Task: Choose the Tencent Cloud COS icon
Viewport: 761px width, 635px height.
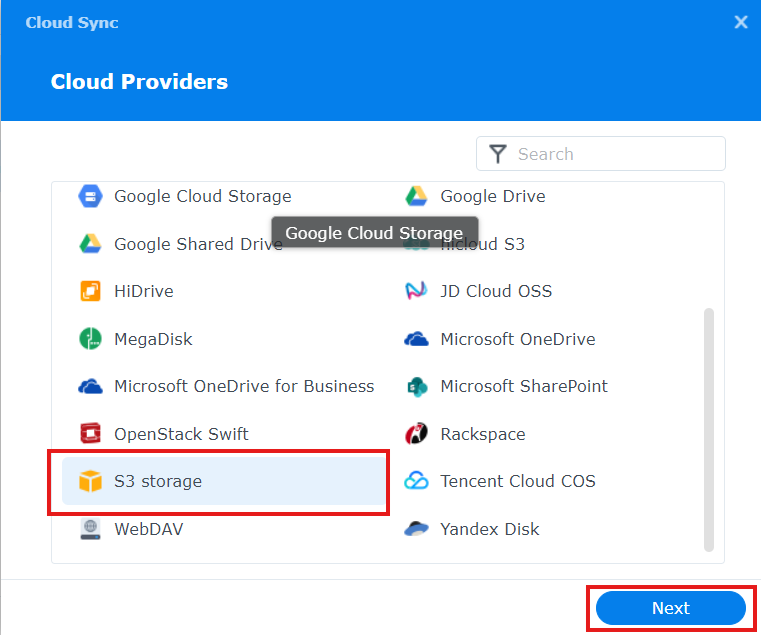Action: pos(416,481)
